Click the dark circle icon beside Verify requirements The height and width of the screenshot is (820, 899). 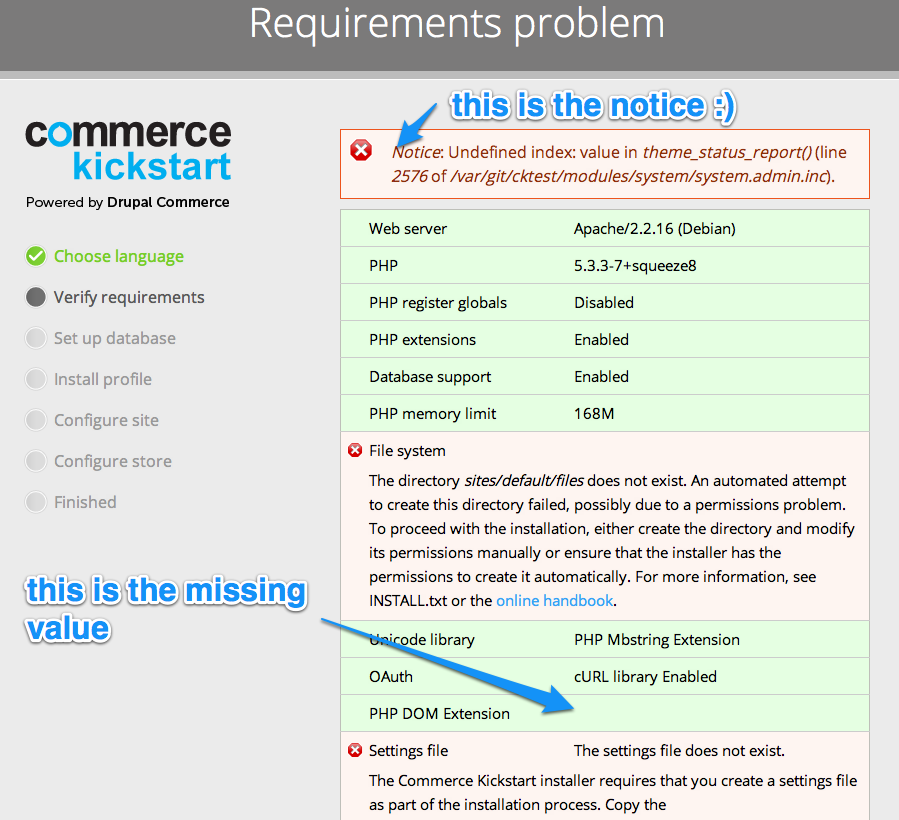[36, 297]
